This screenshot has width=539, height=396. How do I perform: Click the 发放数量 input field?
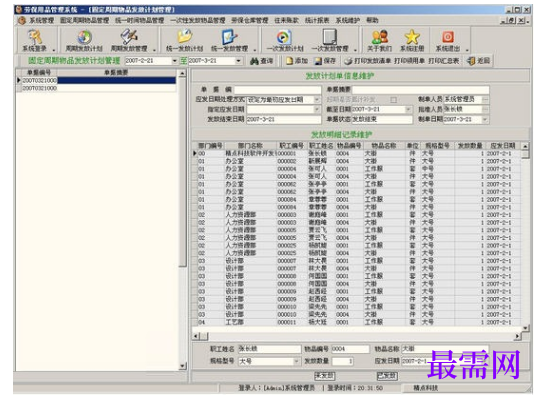(x=342, y=361)
